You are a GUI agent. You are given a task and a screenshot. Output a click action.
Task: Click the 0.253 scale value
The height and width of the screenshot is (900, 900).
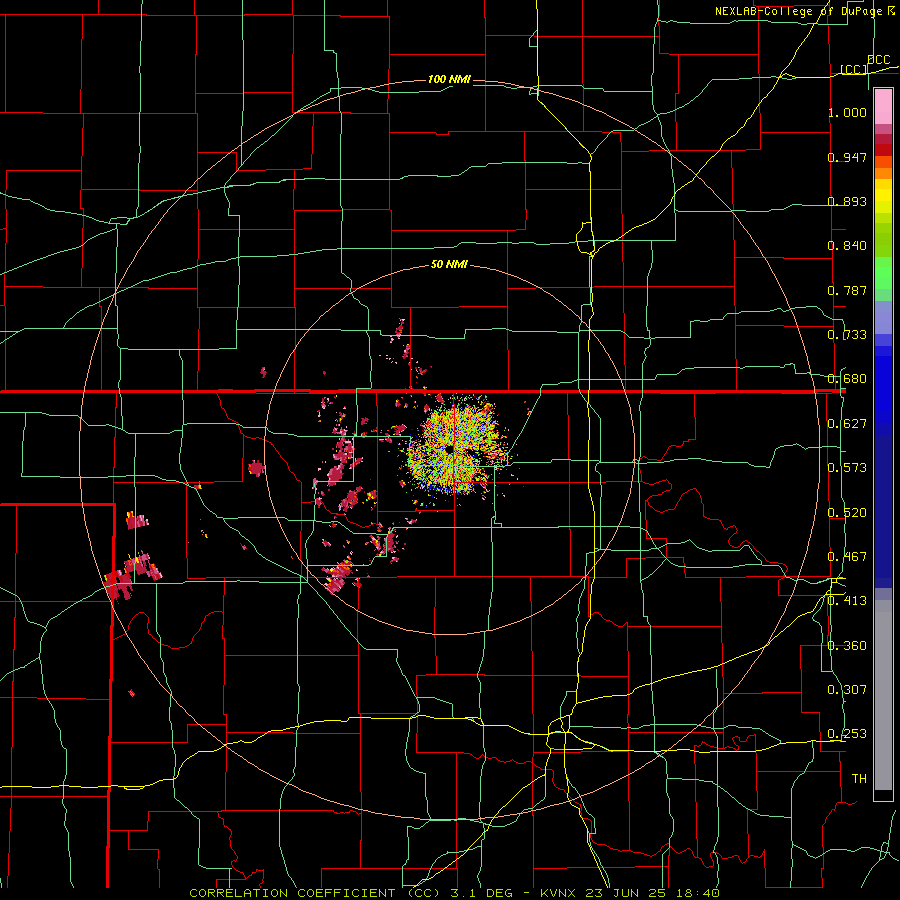click(x=847, y=734)
